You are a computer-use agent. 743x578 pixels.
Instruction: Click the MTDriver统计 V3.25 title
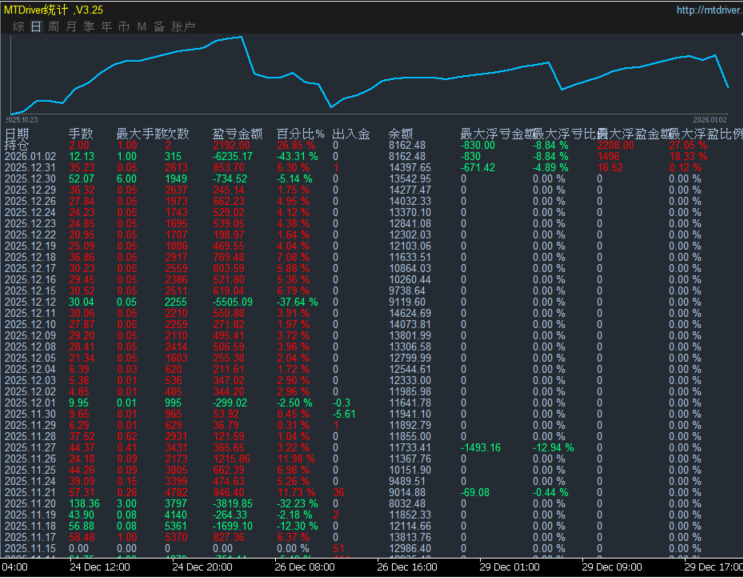tap(53, 10)
